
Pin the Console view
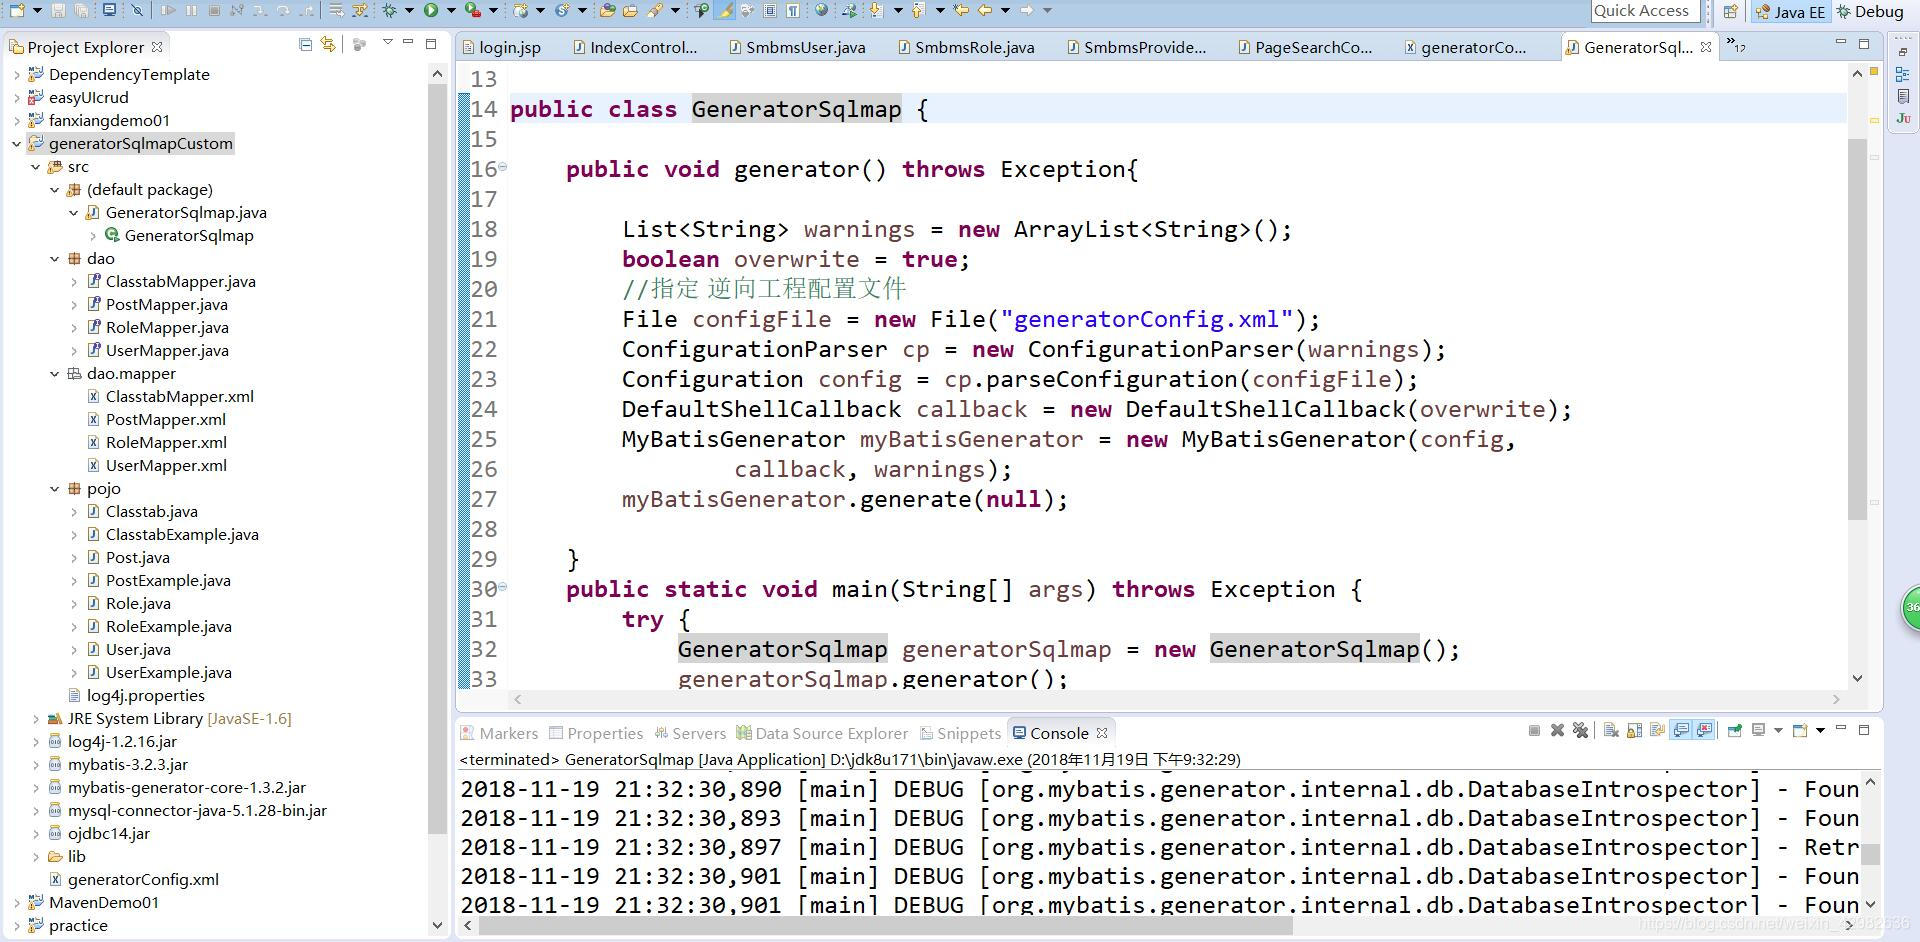(x=1735, y=730)
